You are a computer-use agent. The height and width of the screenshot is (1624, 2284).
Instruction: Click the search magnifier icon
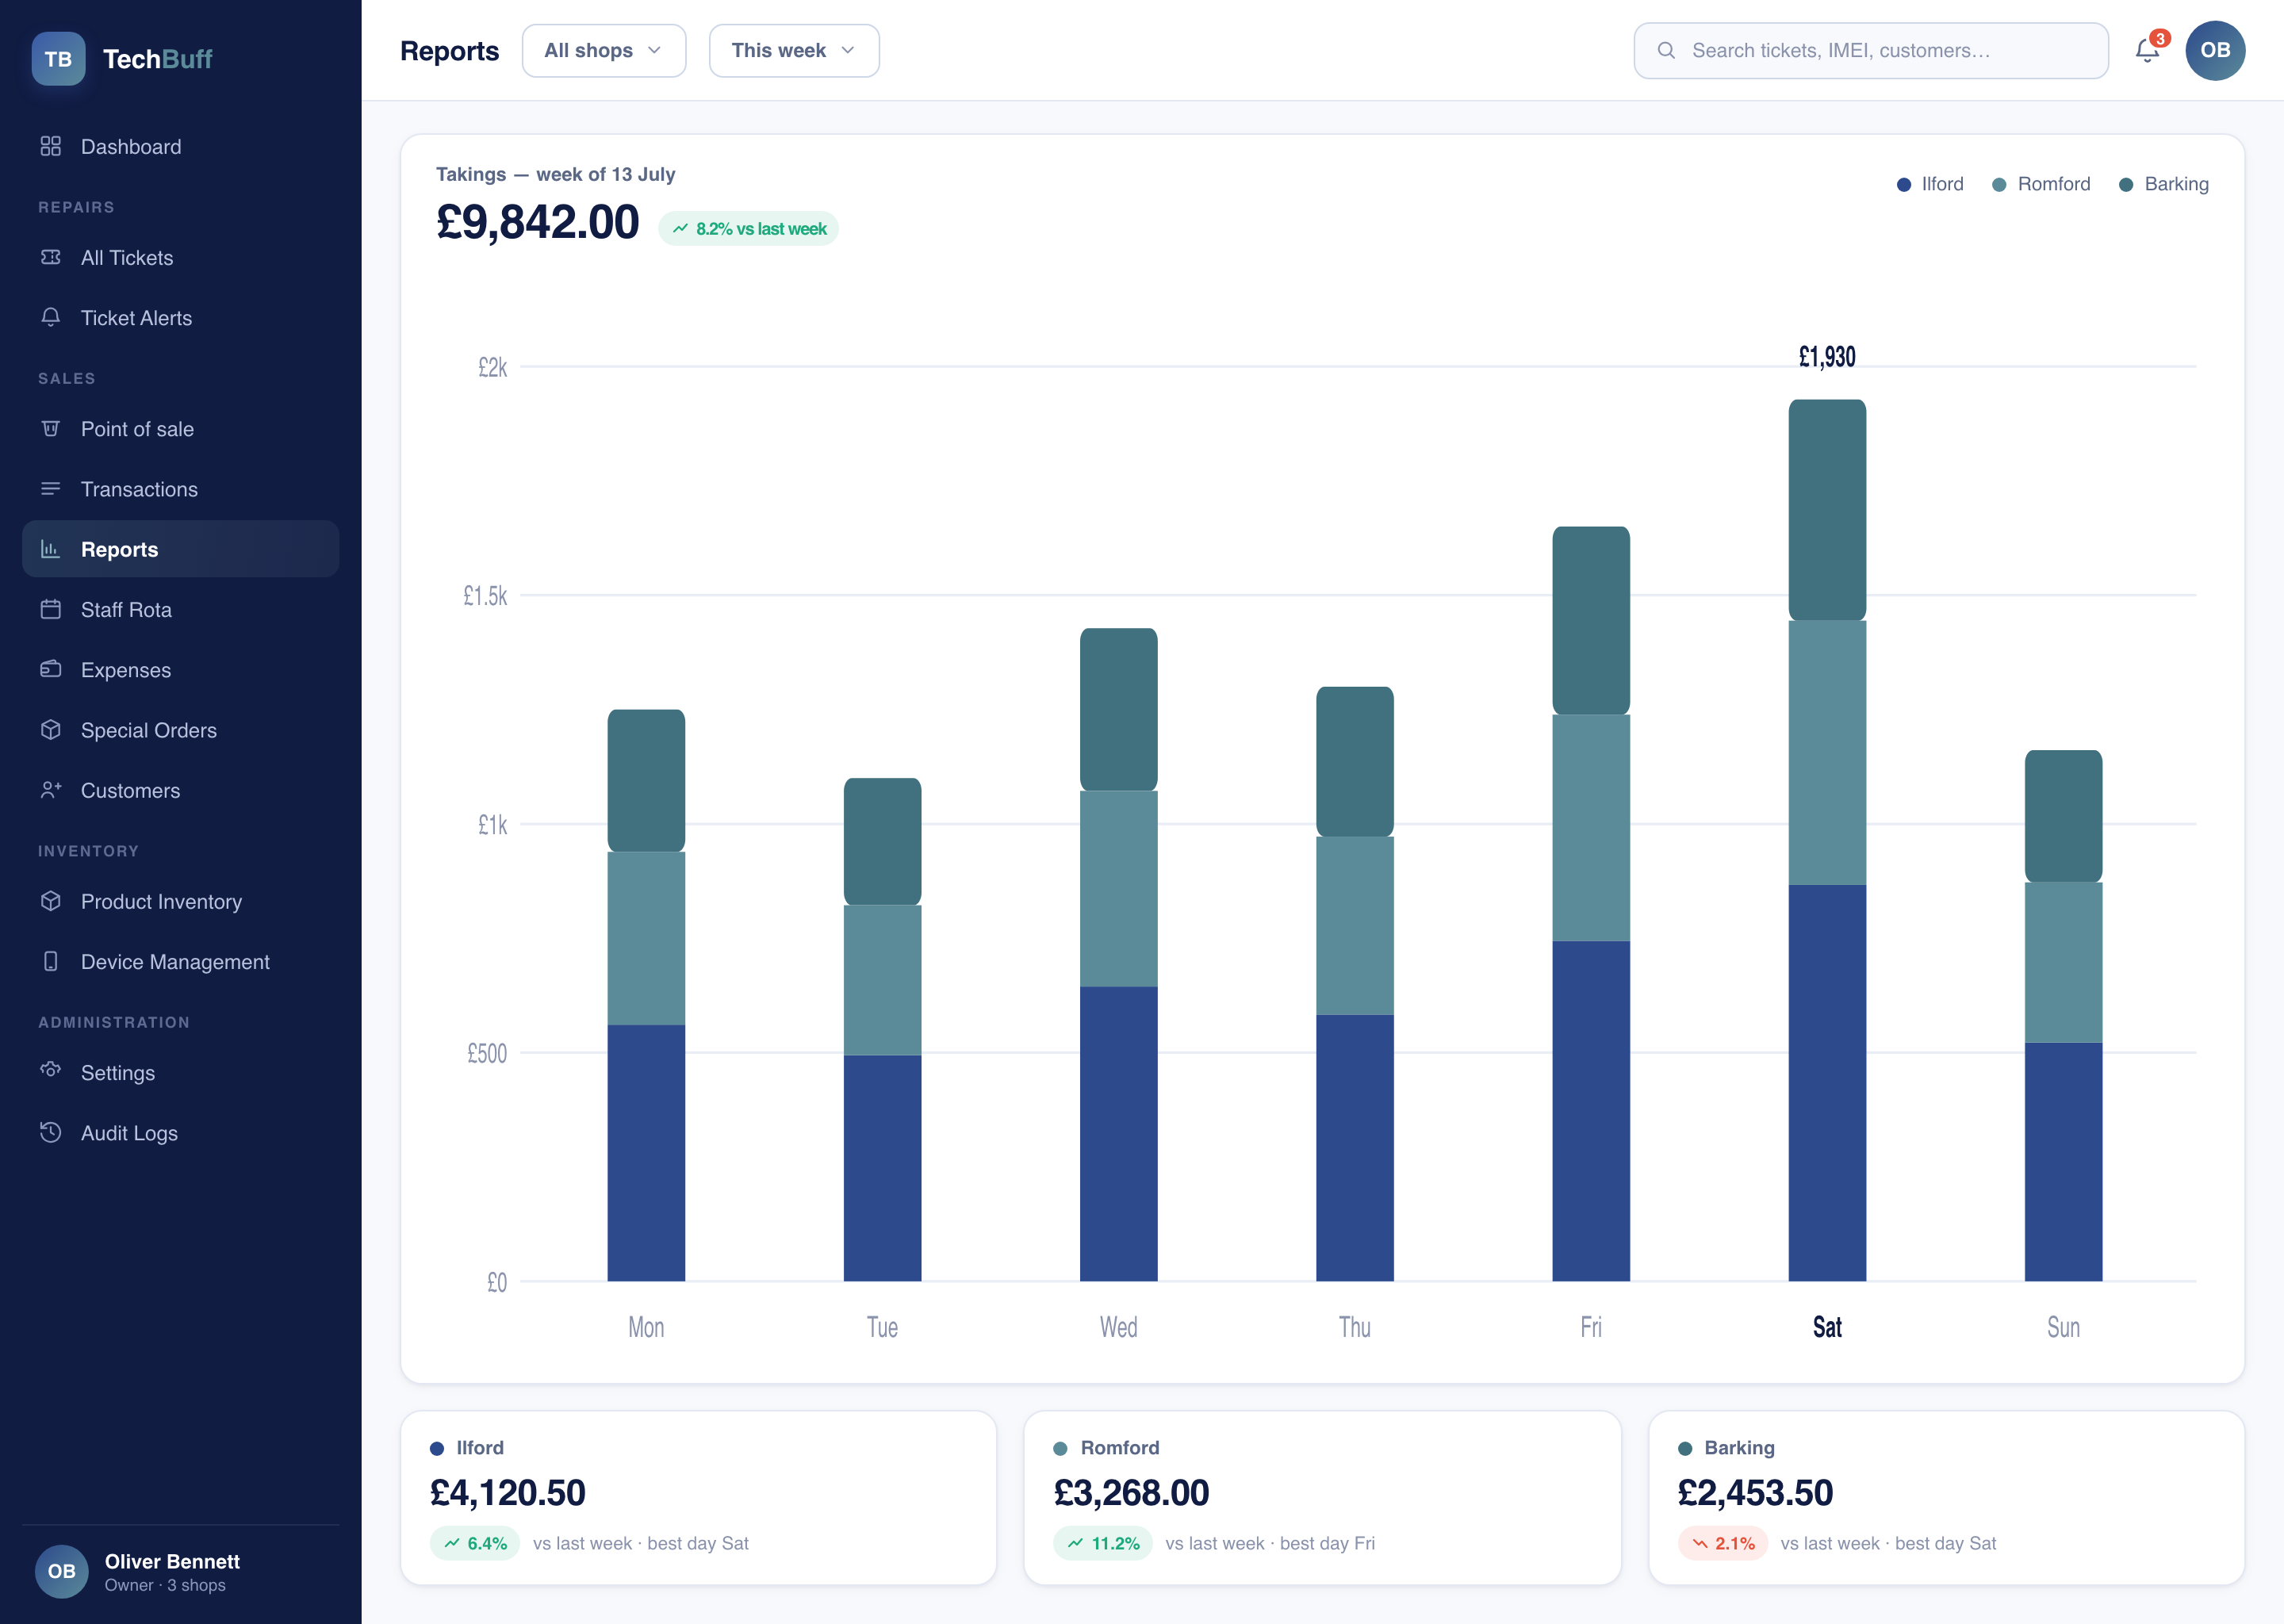click(x=1666, y=50)
